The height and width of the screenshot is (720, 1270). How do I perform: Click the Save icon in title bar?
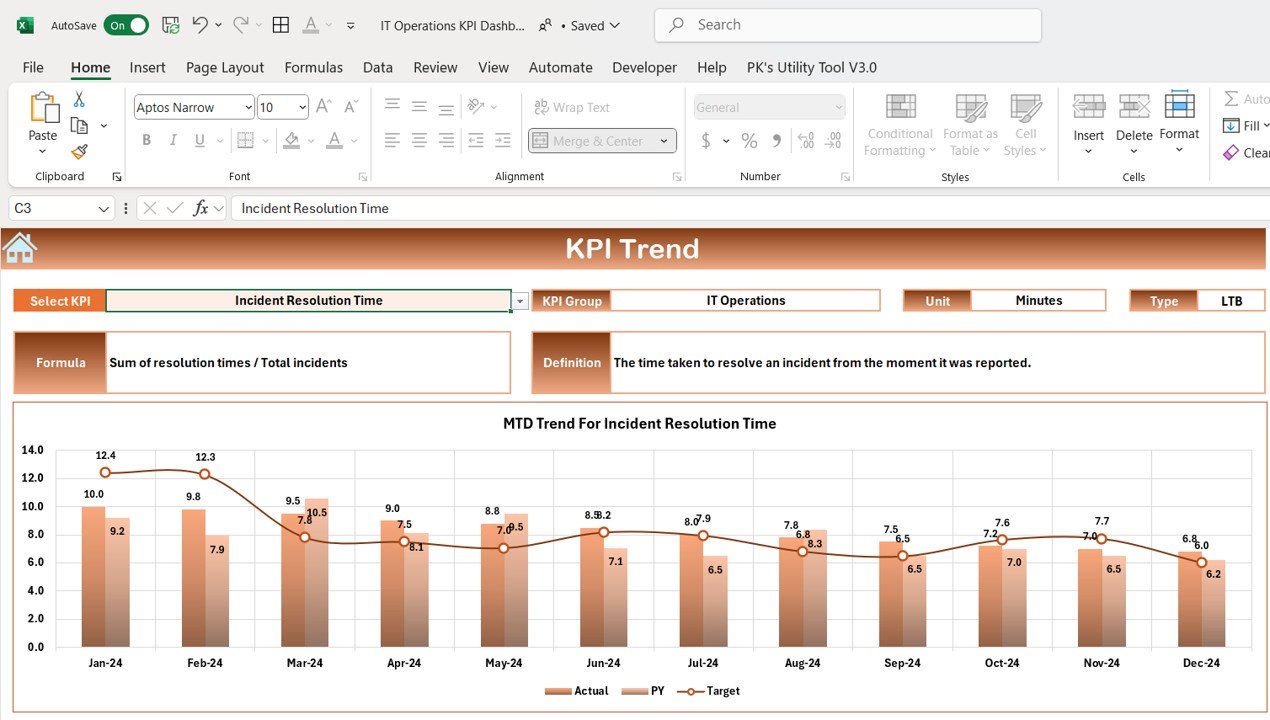point(171,25)
